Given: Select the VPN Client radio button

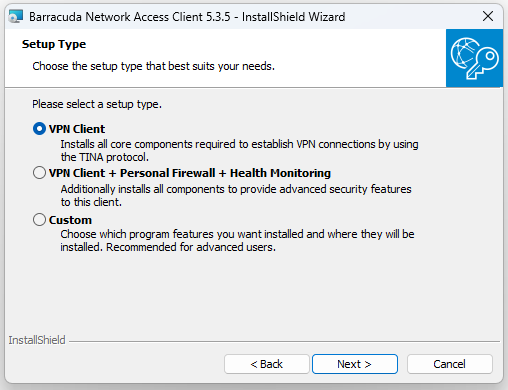Looking at the screenshot, I should [x=39, y=129].
